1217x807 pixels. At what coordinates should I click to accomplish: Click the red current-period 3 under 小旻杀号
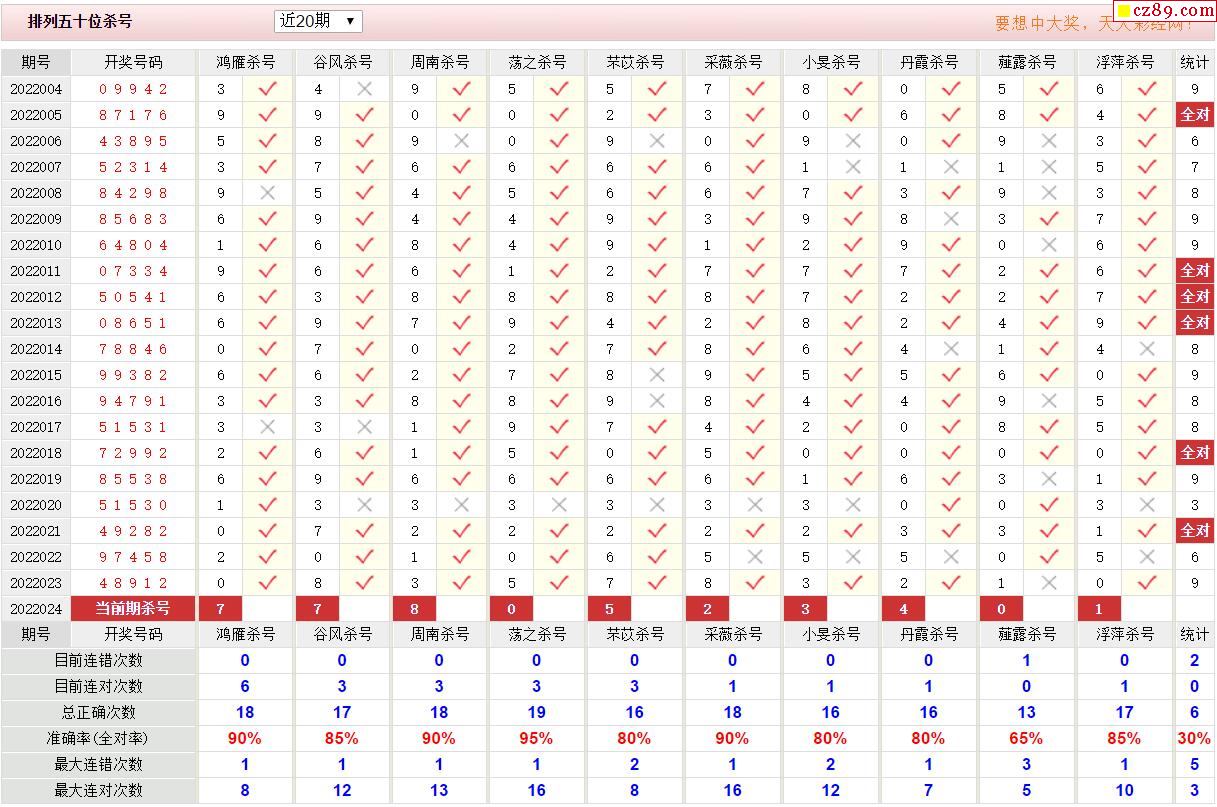(805, 609)
